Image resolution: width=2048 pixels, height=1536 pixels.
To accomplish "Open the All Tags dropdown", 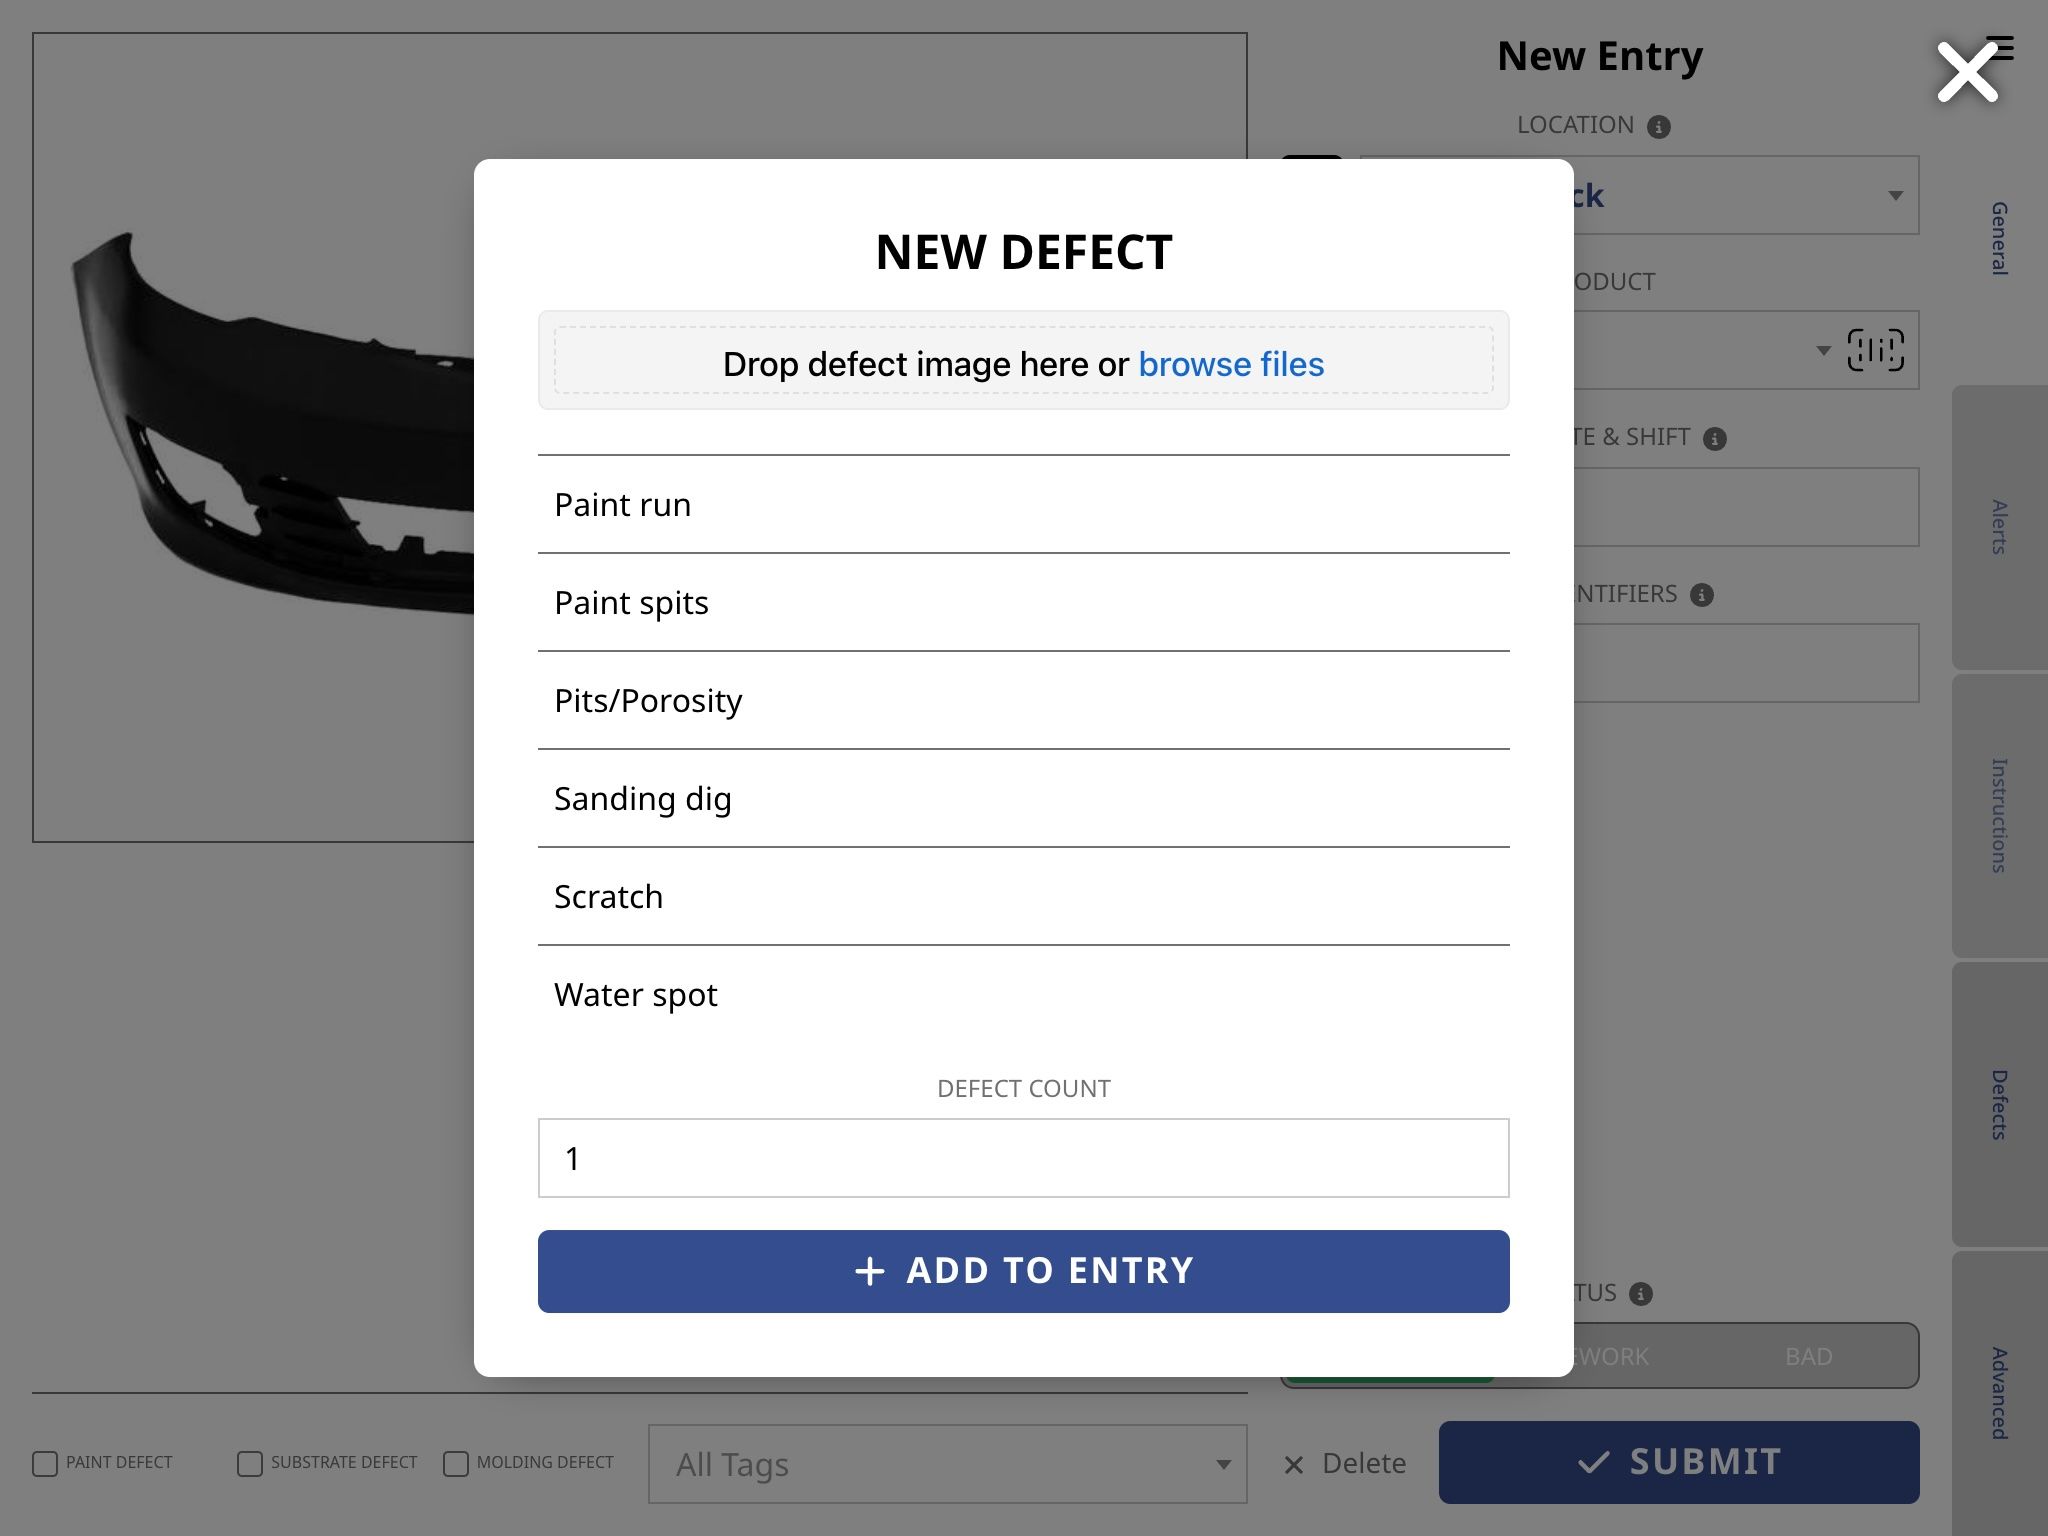I will pos(947,1464).
